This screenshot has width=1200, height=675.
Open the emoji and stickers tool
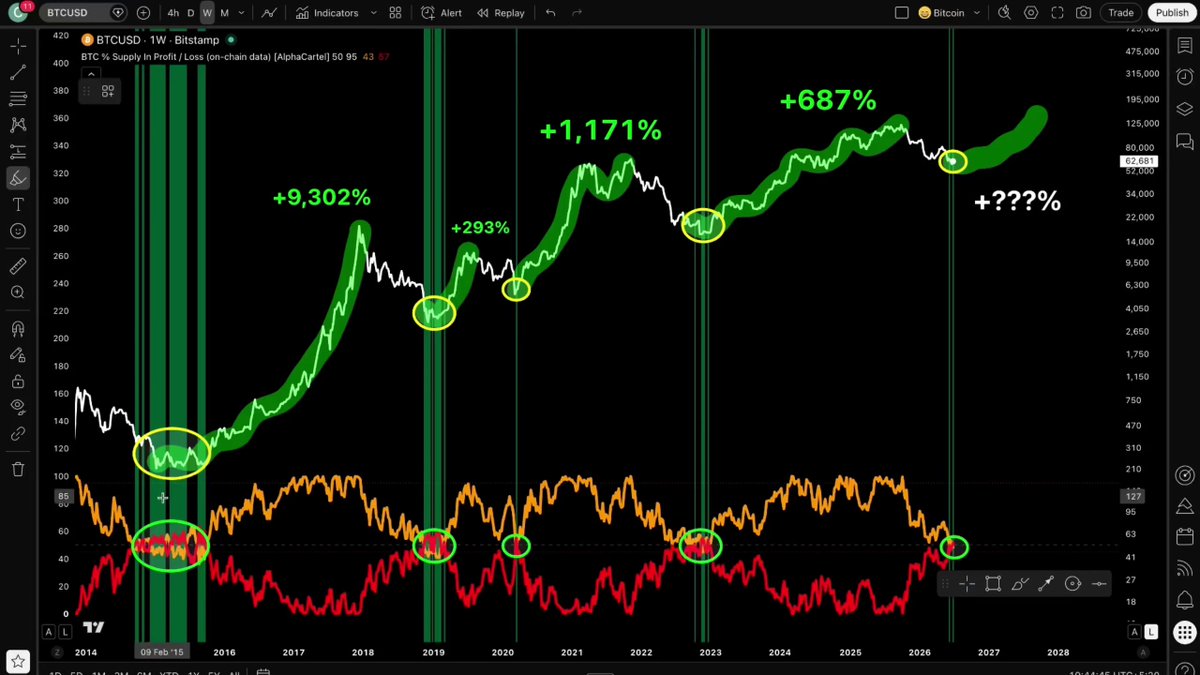[18, 231]
